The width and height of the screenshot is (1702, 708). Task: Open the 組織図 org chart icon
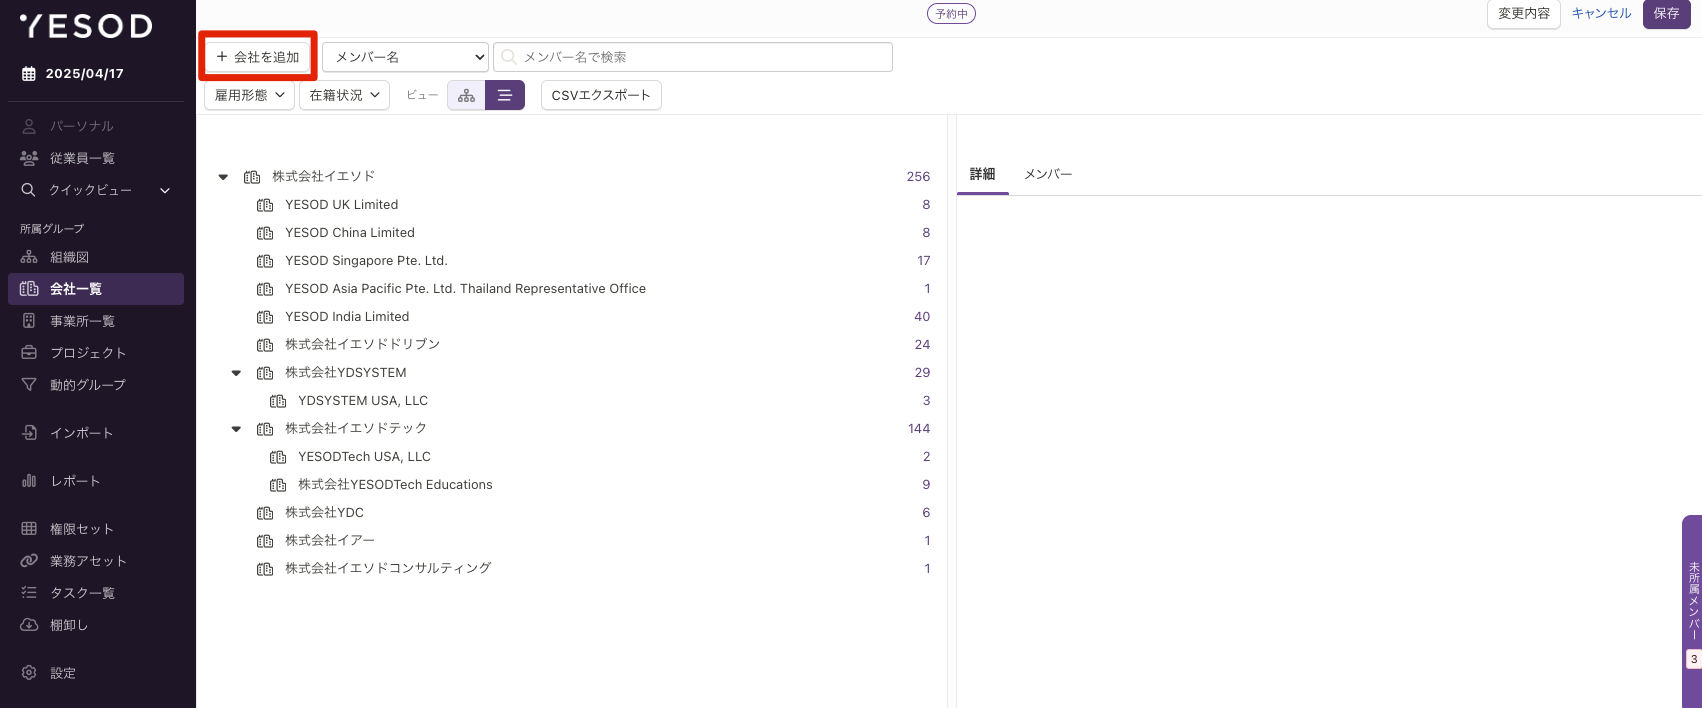(29, 257)
